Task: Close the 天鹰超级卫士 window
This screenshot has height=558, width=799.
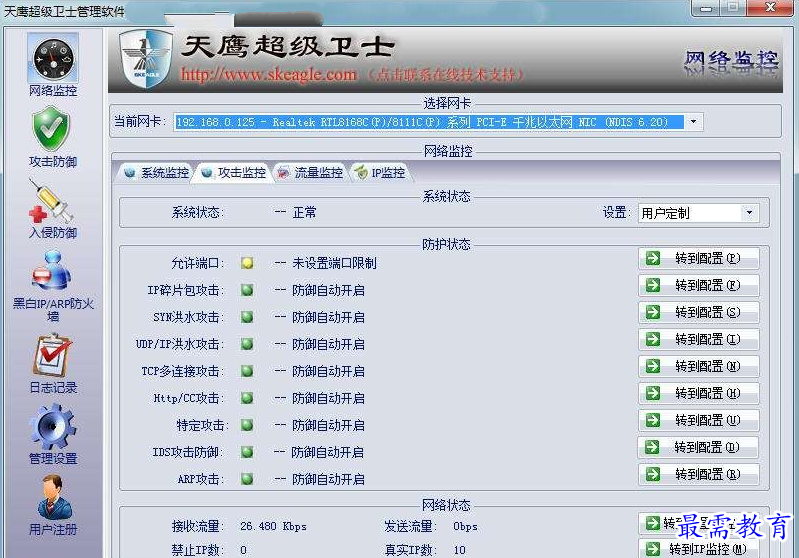Action: [770, 7]
